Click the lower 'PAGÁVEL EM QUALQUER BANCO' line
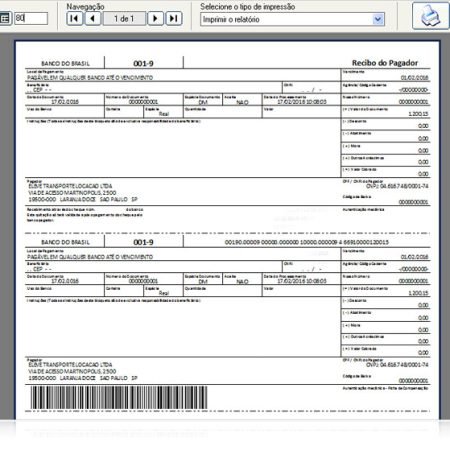Viewport: 450px width, 450px height. tap(90, 257)
